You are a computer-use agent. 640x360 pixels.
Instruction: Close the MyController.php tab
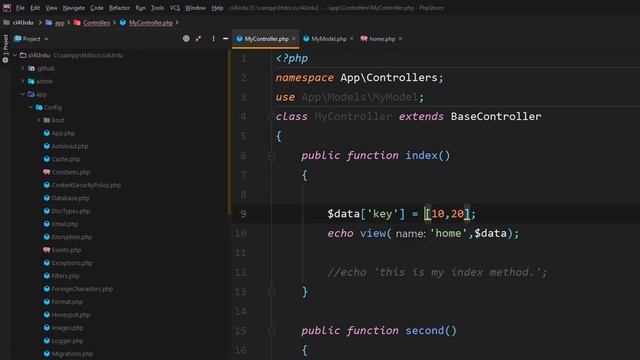click(x=294, y=39)
